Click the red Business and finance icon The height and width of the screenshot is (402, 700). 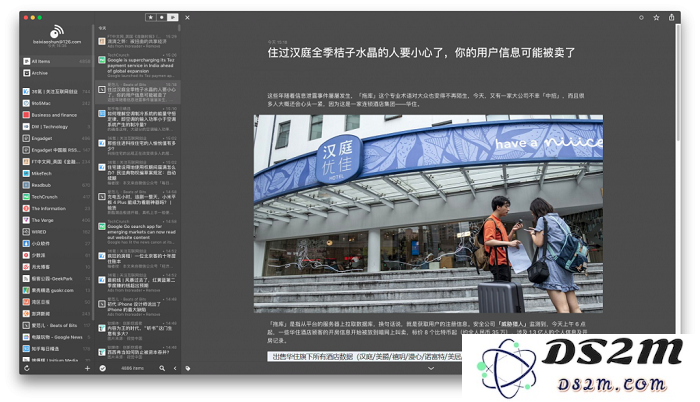point(26,115)
